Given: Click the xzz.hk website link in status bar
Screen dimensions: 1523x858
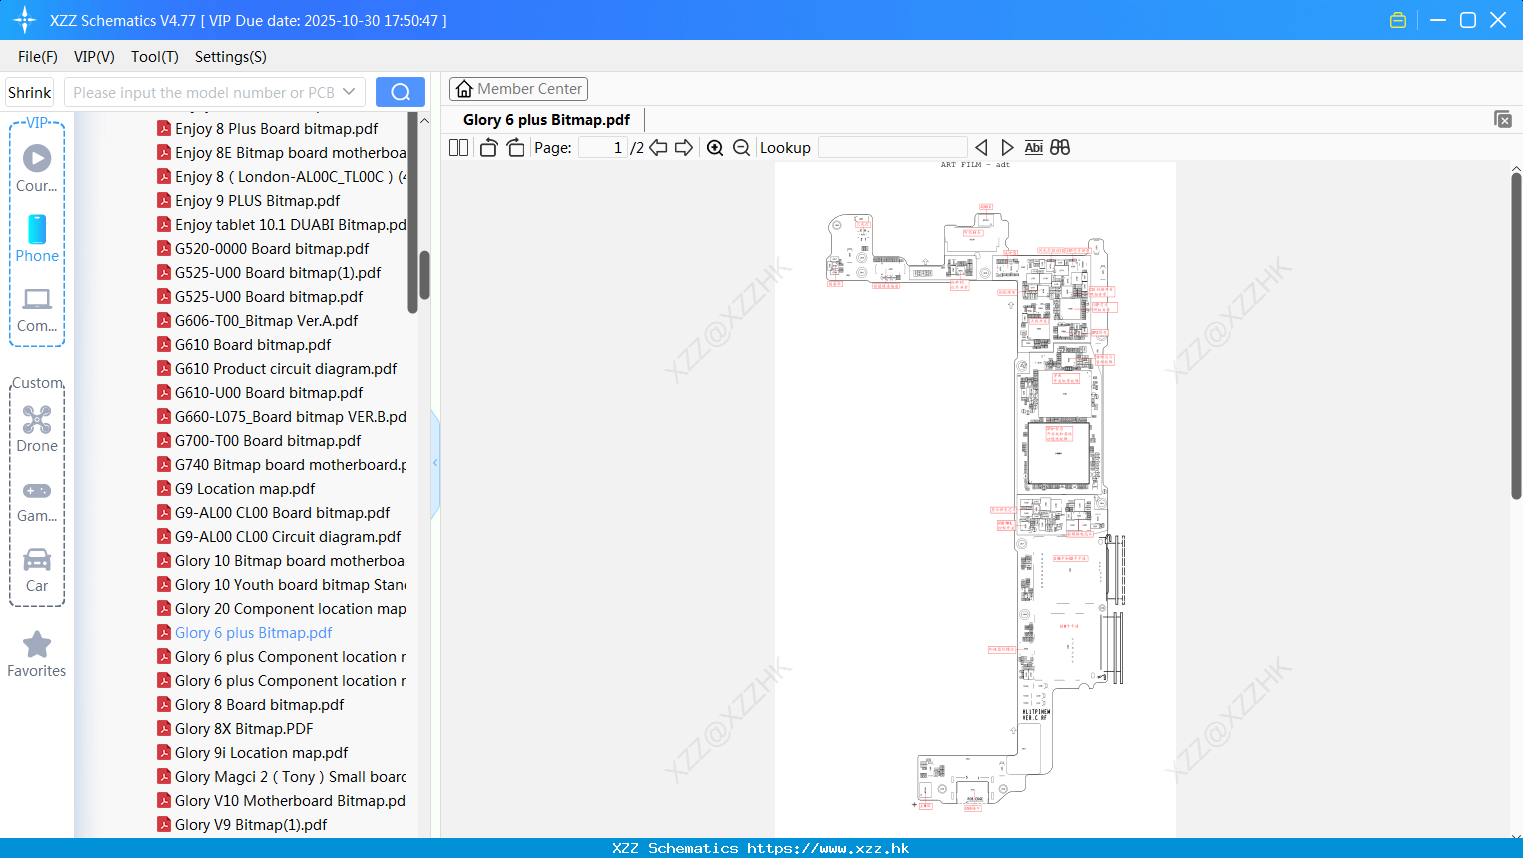Looking at the screenshot, I should pos(828,848).
